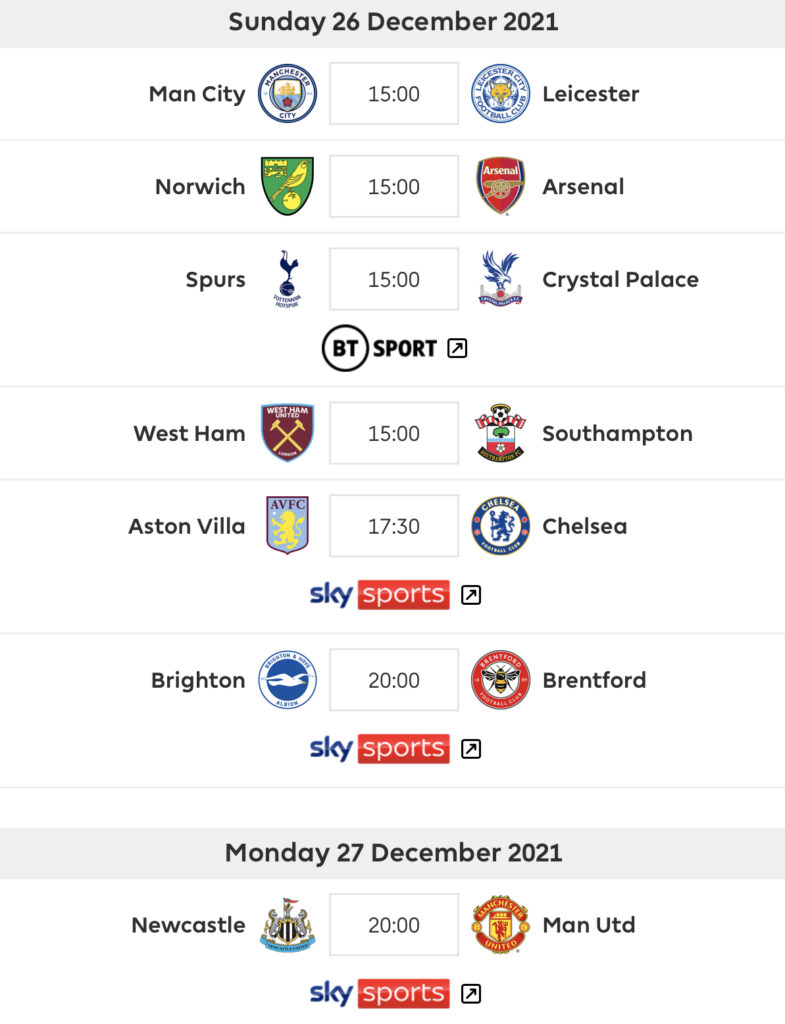The width and height of the screenshot is (785, 1024).
Task: Click the Man City vs Leicester 15:00 box
Action: 394,93
